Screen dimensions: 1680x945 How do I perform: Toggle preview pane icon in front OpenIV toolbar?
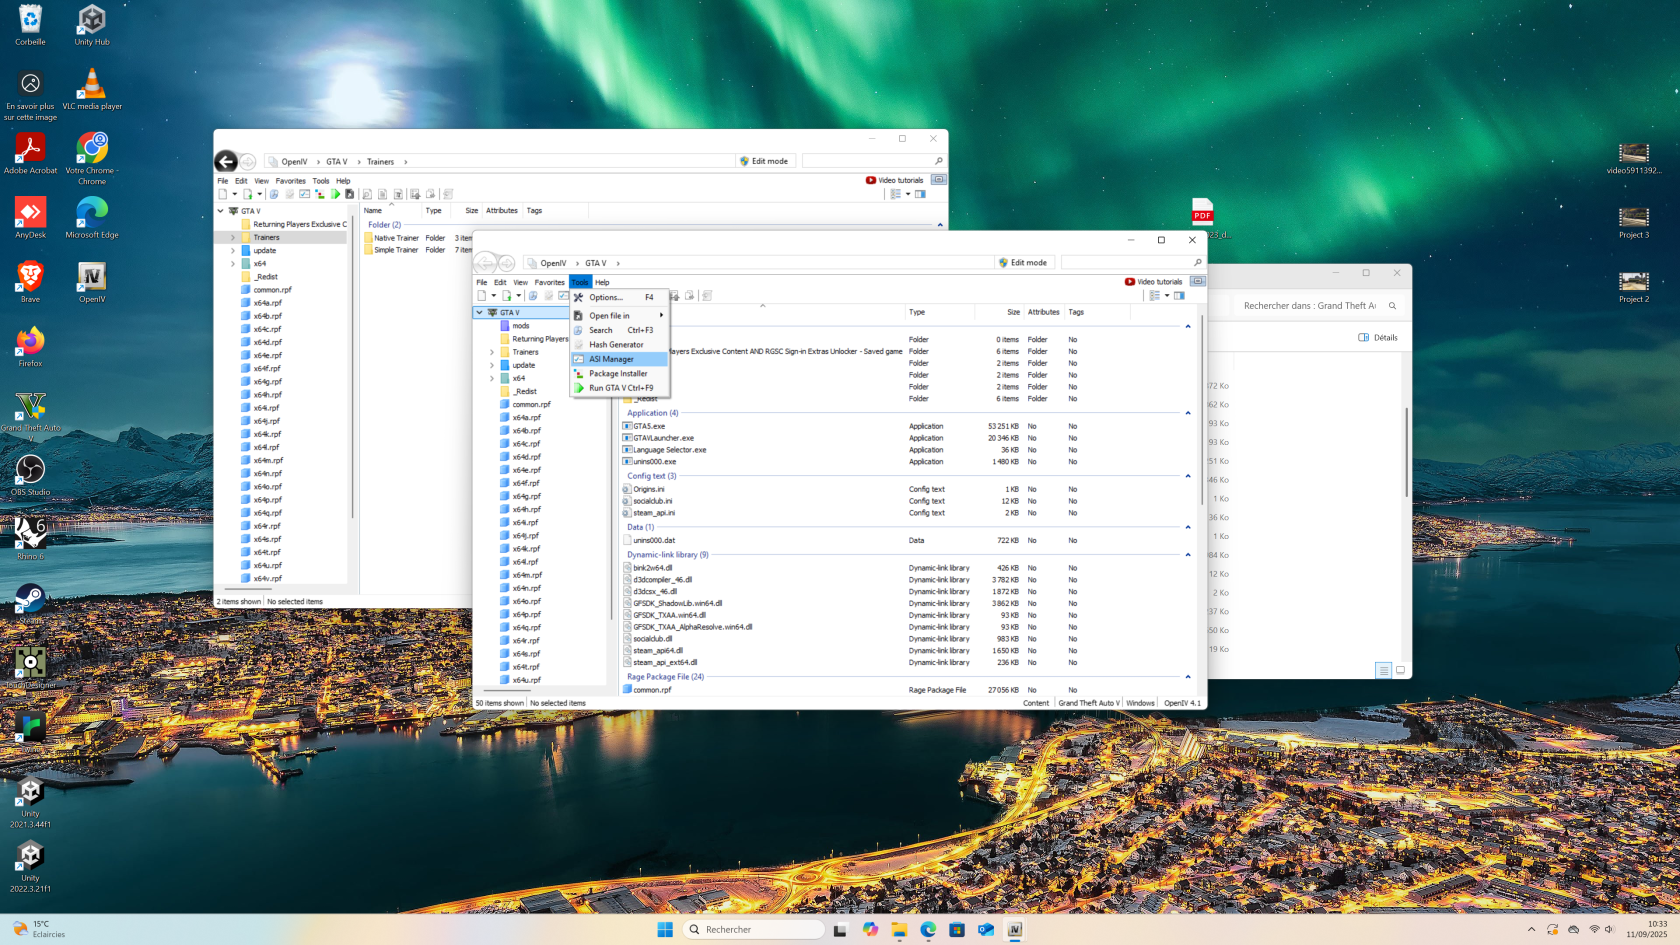coord(1180,296)
